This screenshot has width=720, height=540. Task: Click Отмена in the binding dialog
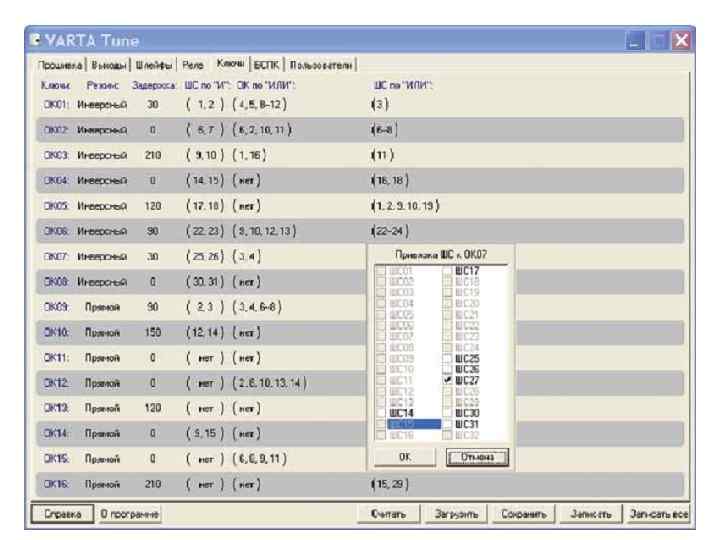click(478, 457)
